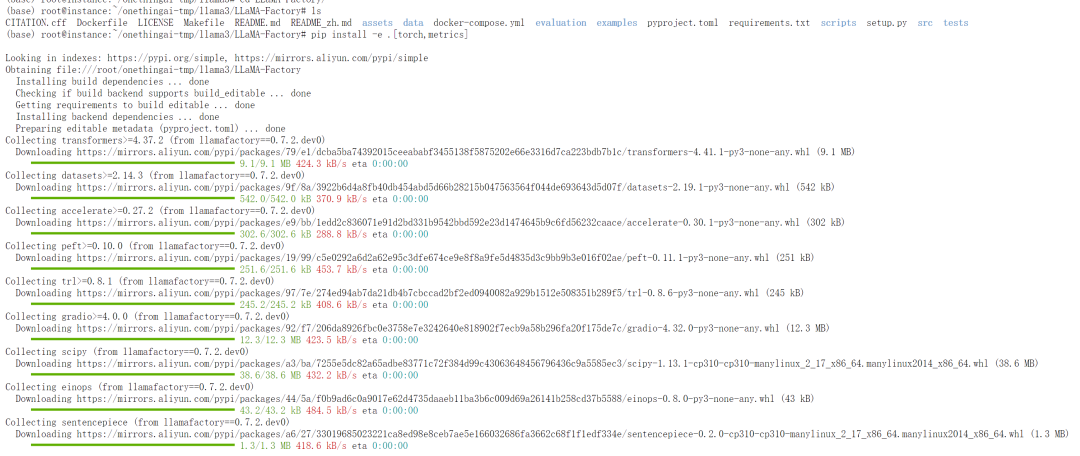
Task: Click the sentencepiece-0.2.0 wheel download URL
Action: [549, 433]
